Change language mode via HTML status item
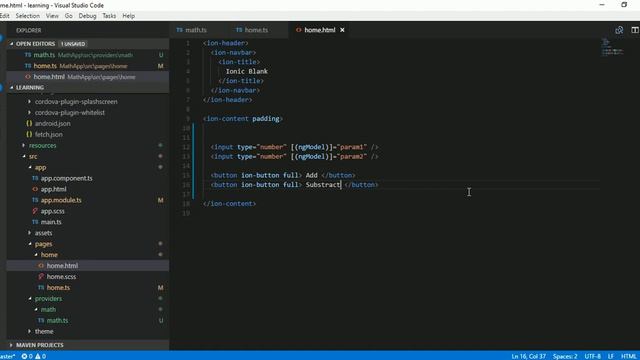Image resolution: width=640 pixels, height=360 pixels. [629, 356]
